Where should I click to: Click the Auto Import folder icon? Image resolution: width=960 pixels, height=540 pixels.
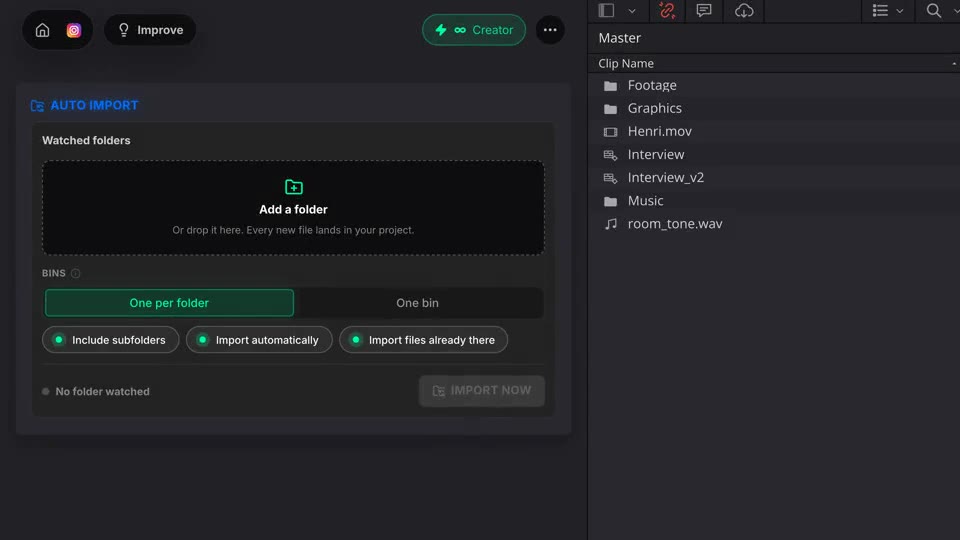pyautogui.click(x=37, y=106)
